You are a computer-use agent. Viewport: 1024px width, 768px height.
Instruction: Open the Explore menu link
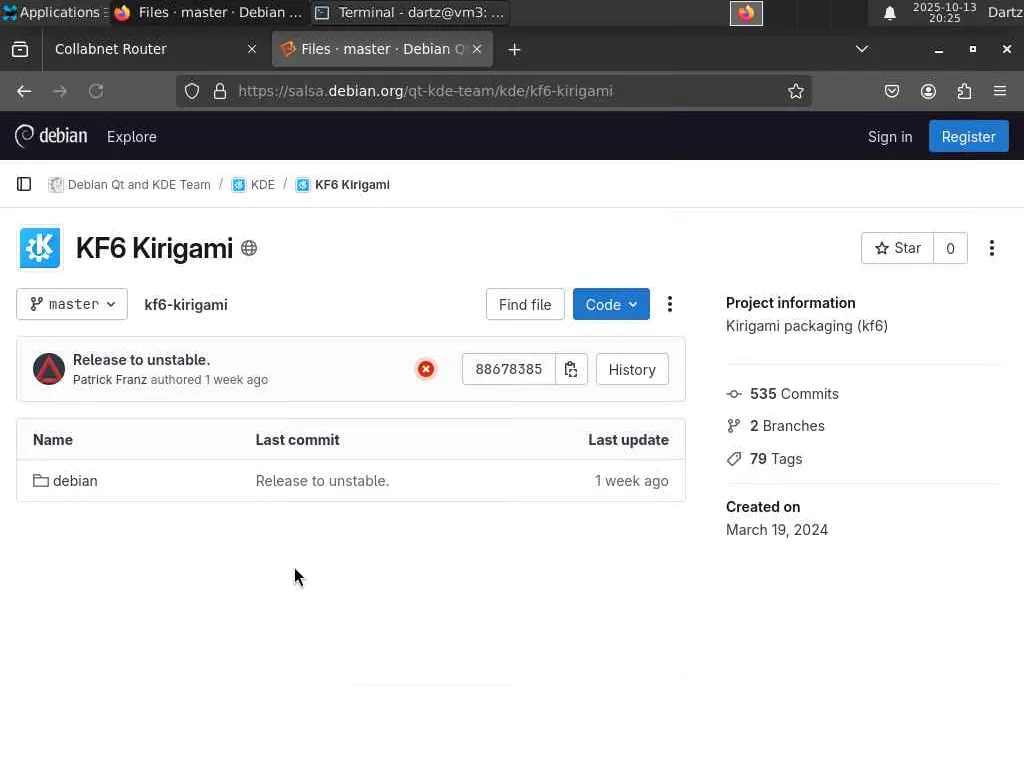132,136
